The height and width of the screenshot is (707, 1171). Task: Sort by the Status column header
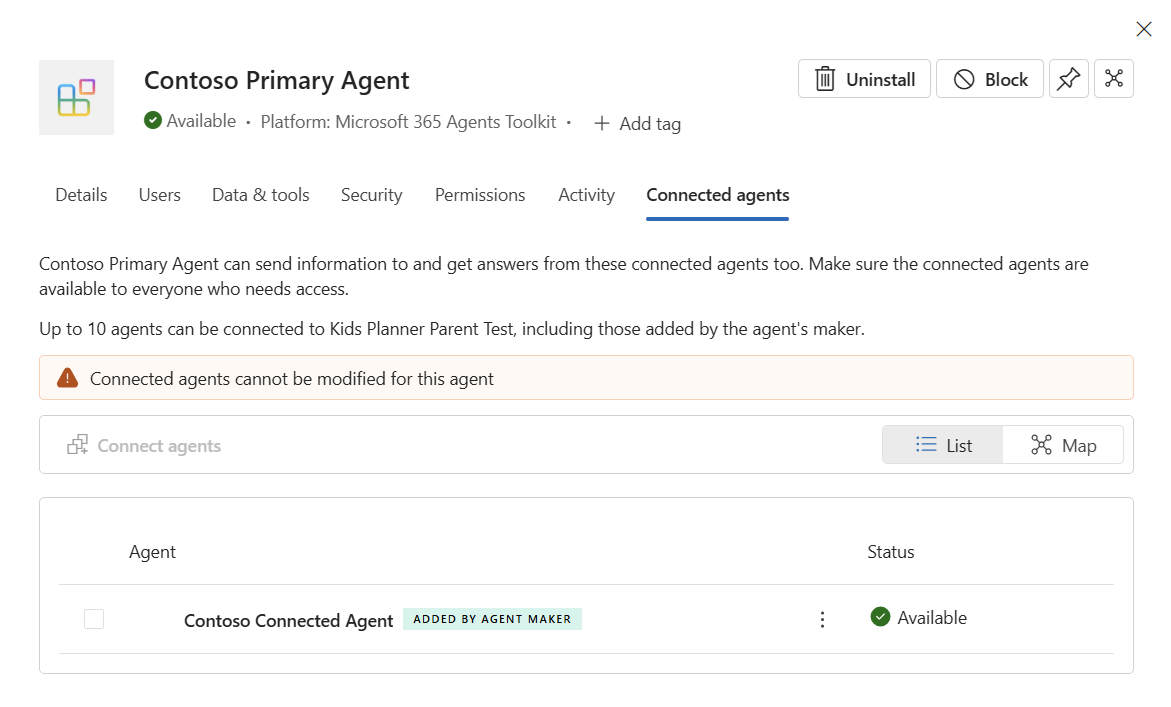890,552
